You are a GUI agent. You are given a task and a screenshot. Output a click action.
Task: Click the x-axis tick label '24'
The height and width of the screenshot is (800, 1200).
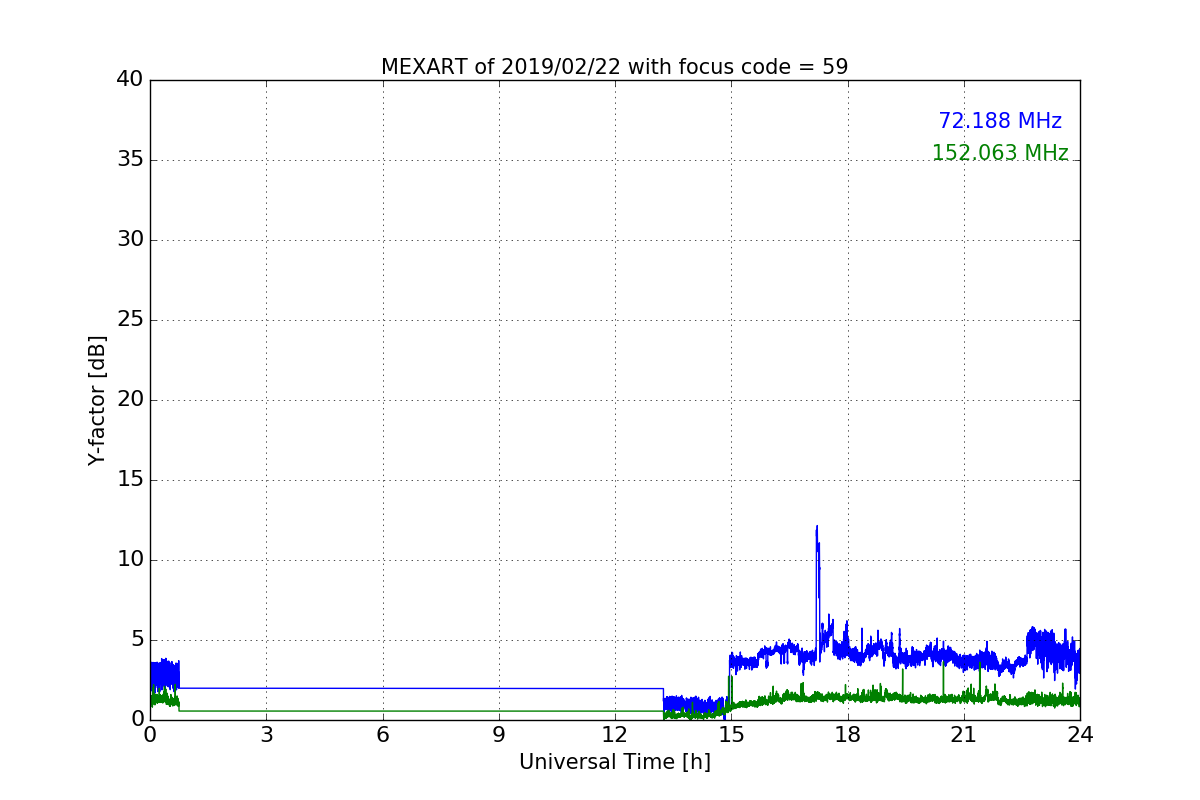(x=1080, y=735)
